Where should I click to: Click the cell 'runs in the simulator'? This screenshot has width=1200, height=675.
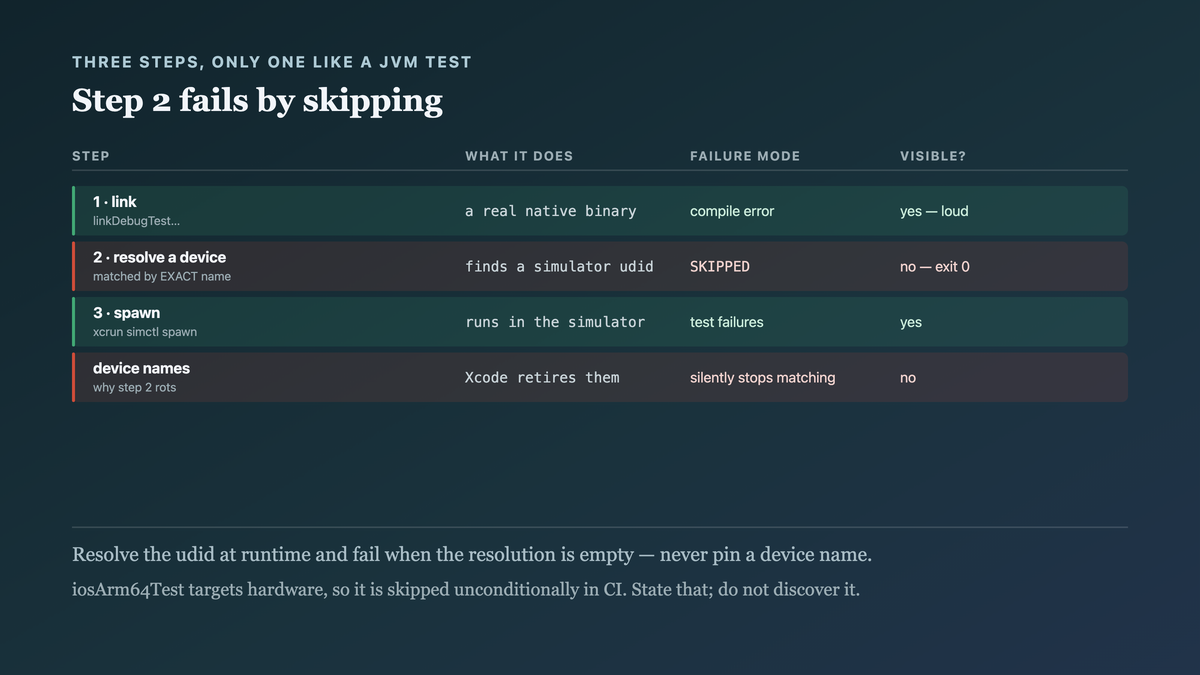[x=555, y=322]
